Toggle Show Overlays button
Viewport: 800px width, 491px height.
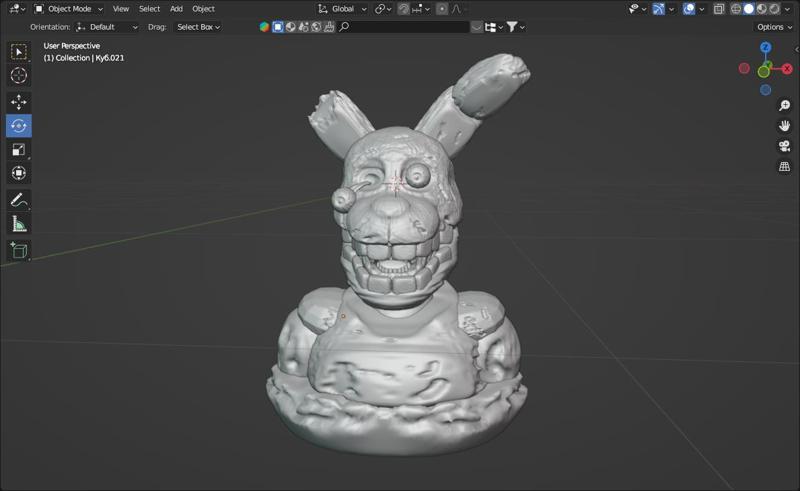click(689, 9)
